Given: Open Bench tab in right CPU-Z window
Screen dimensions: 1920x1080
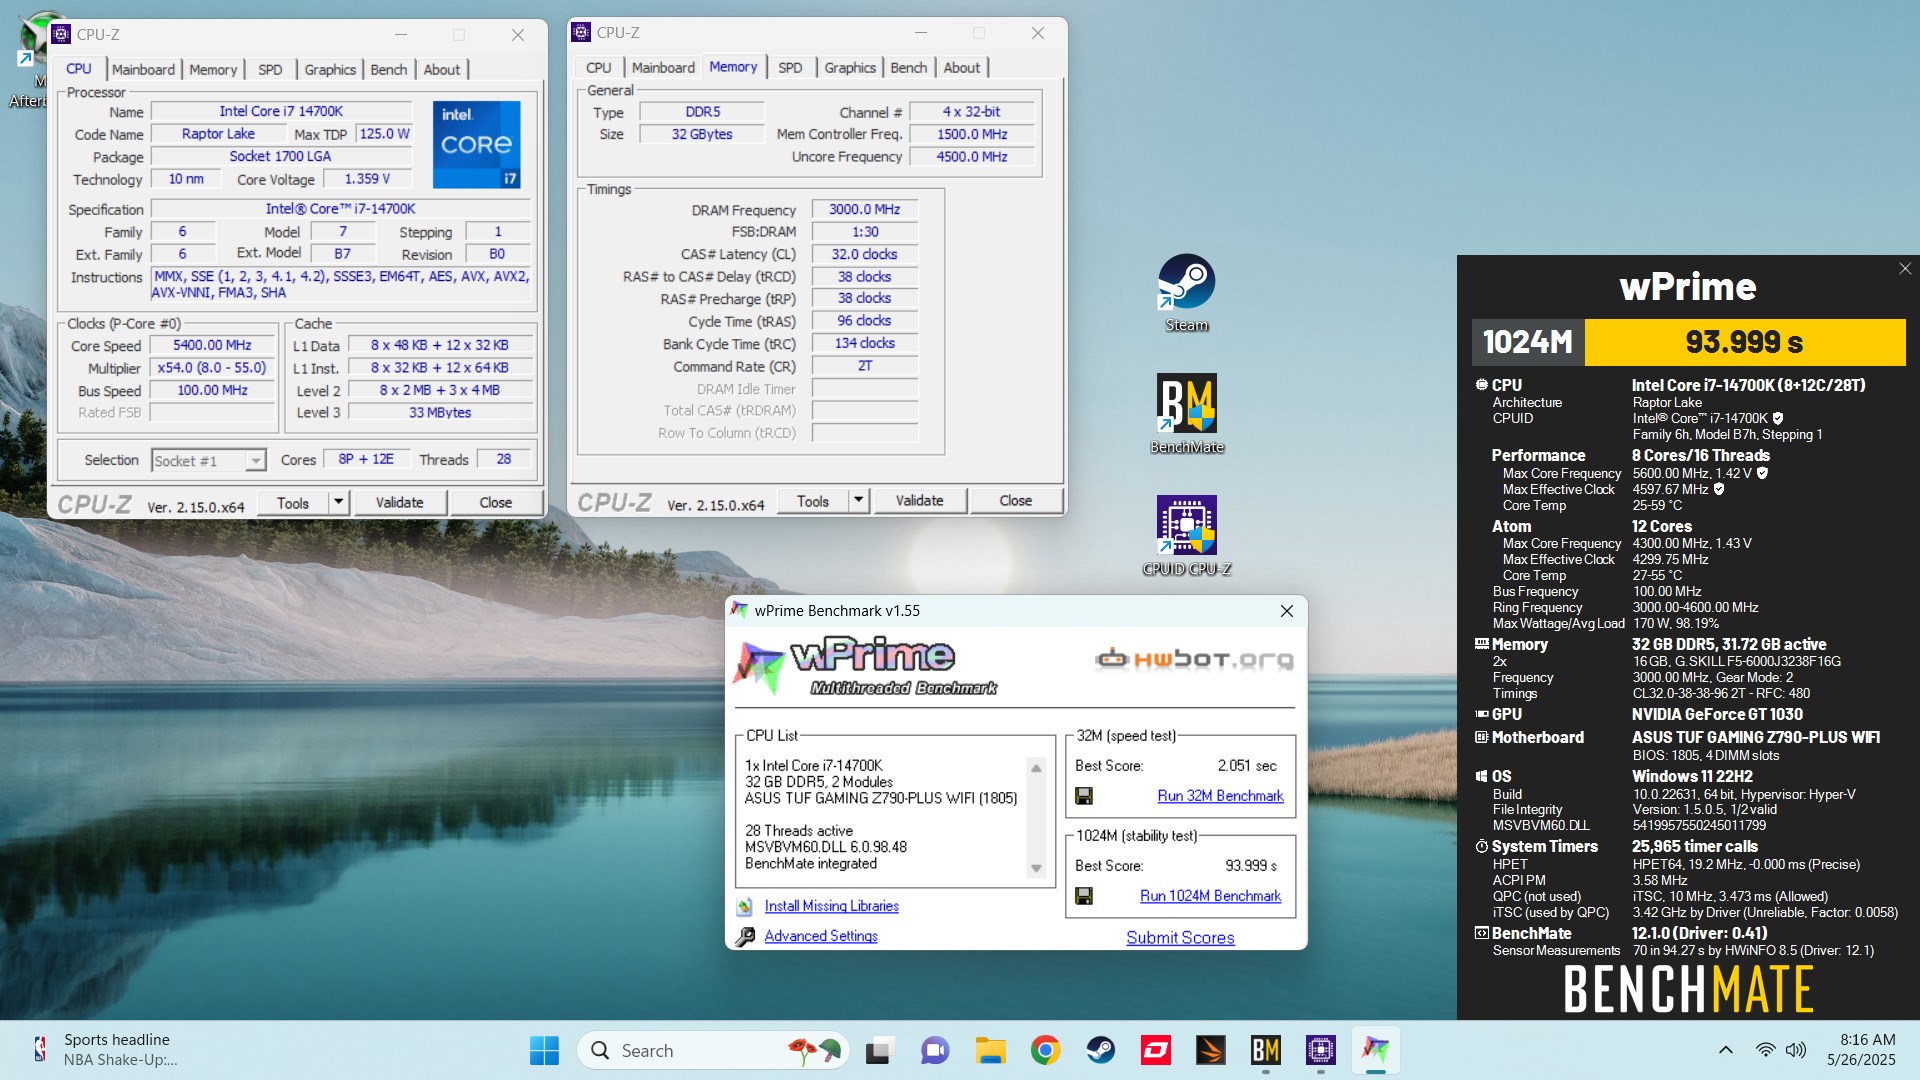Looking at the screenshot, I should (x=909, y=67).
